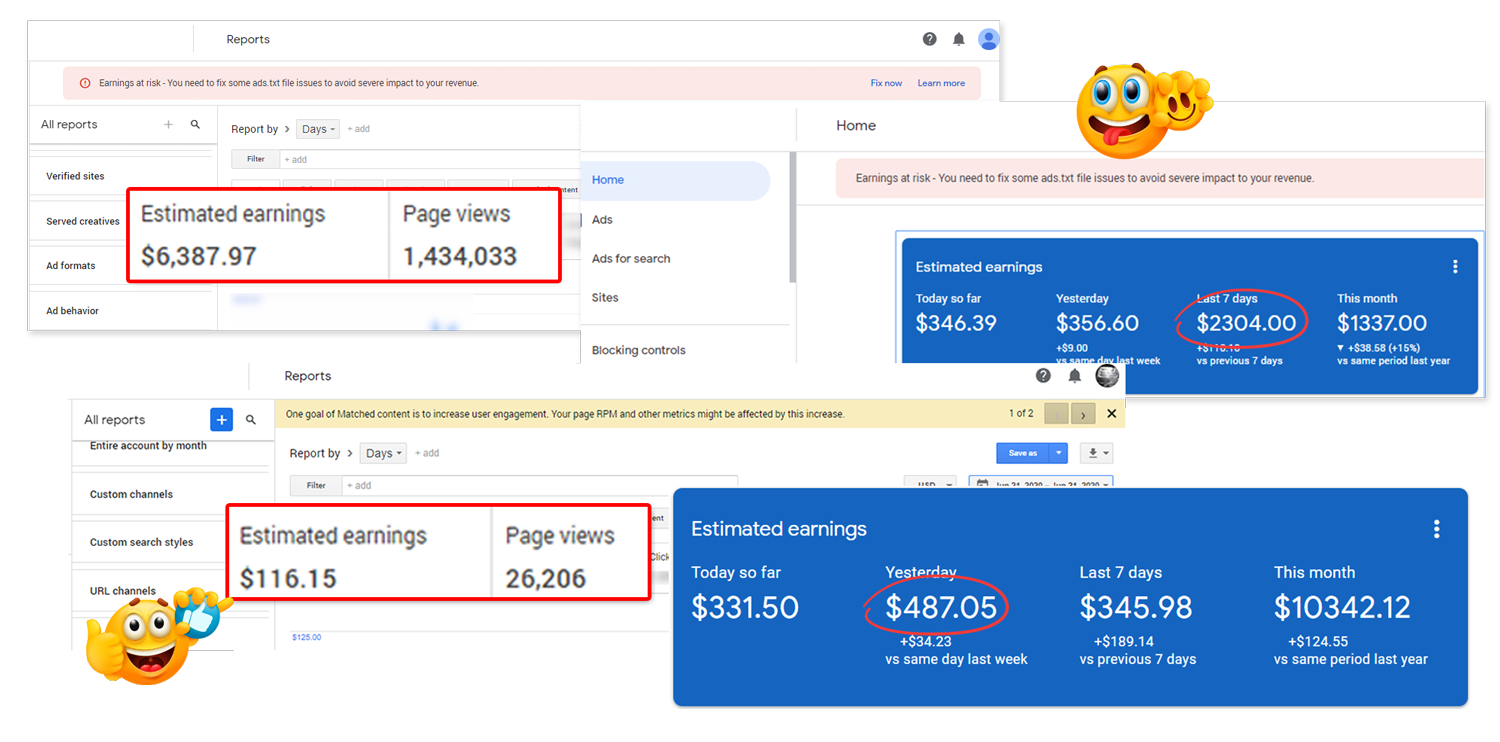Open three-dot menu on lower Estimated earnings card

coord(1436,529)
